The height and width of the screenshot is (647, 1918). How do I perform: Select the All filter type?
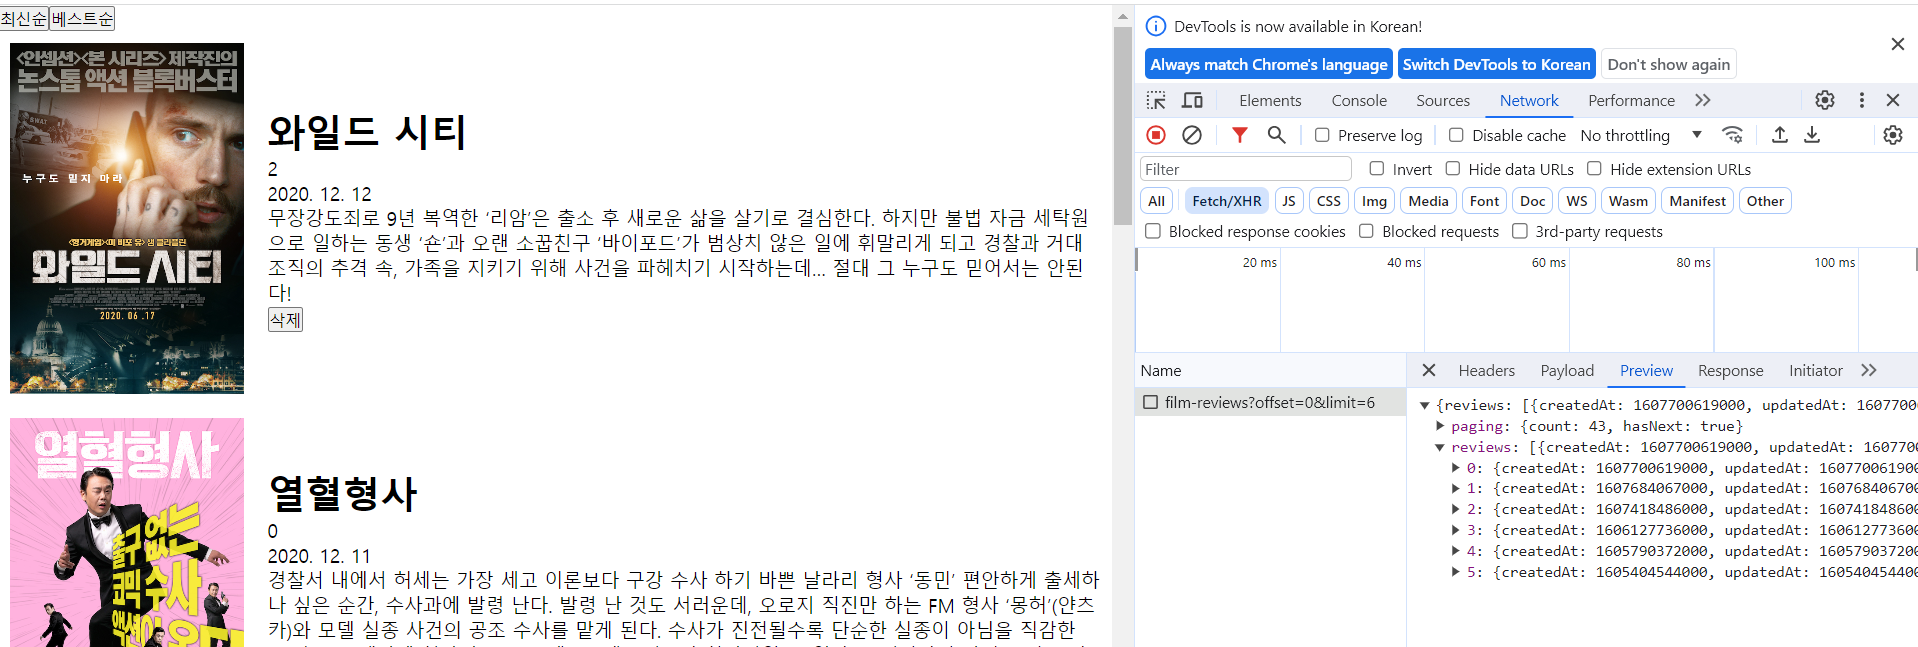[x=1157, y=201]
